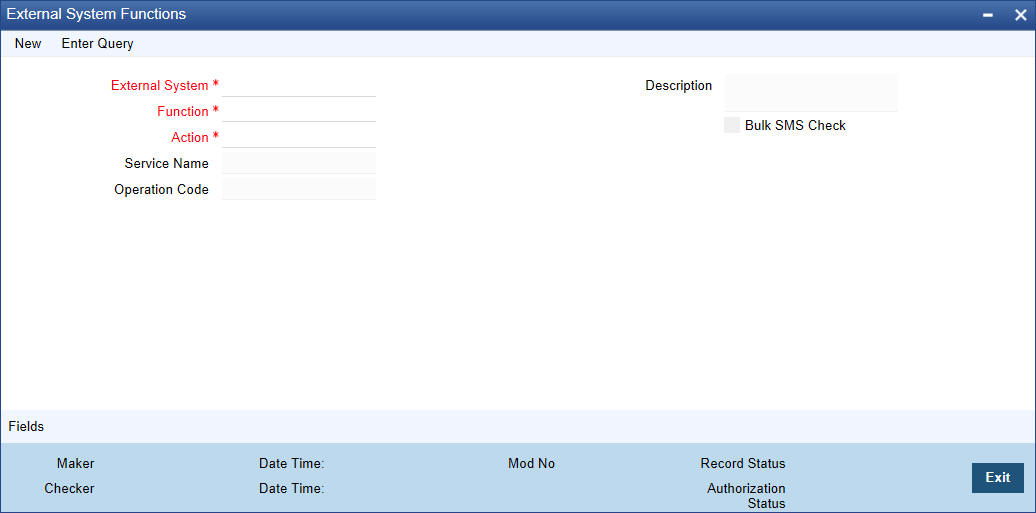The width and height of the screenshot is (1036, 513).
Task: Click the Exit button
Action: [x=998, y=477]
